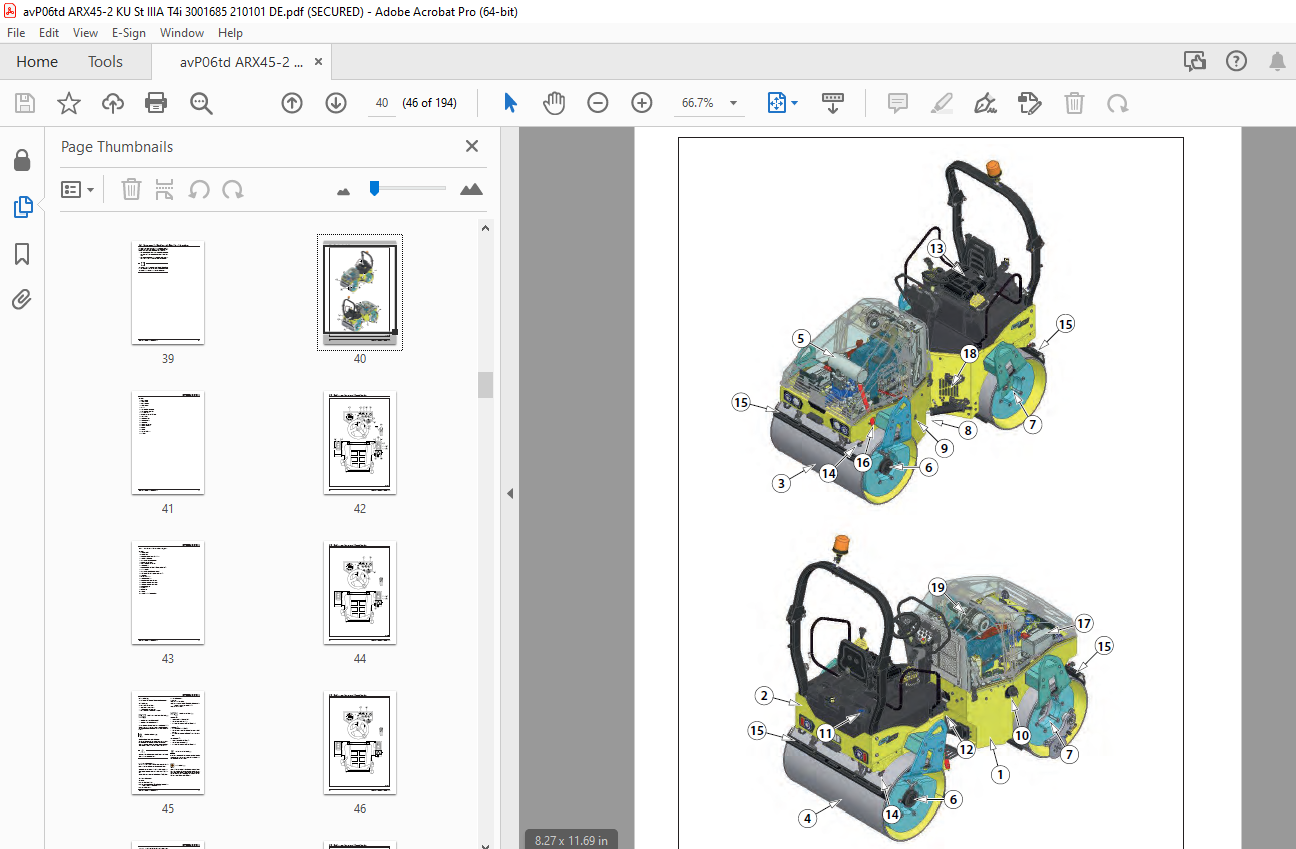
Task: Save the file with the floppy icon
Action: (x=25, y=103)
